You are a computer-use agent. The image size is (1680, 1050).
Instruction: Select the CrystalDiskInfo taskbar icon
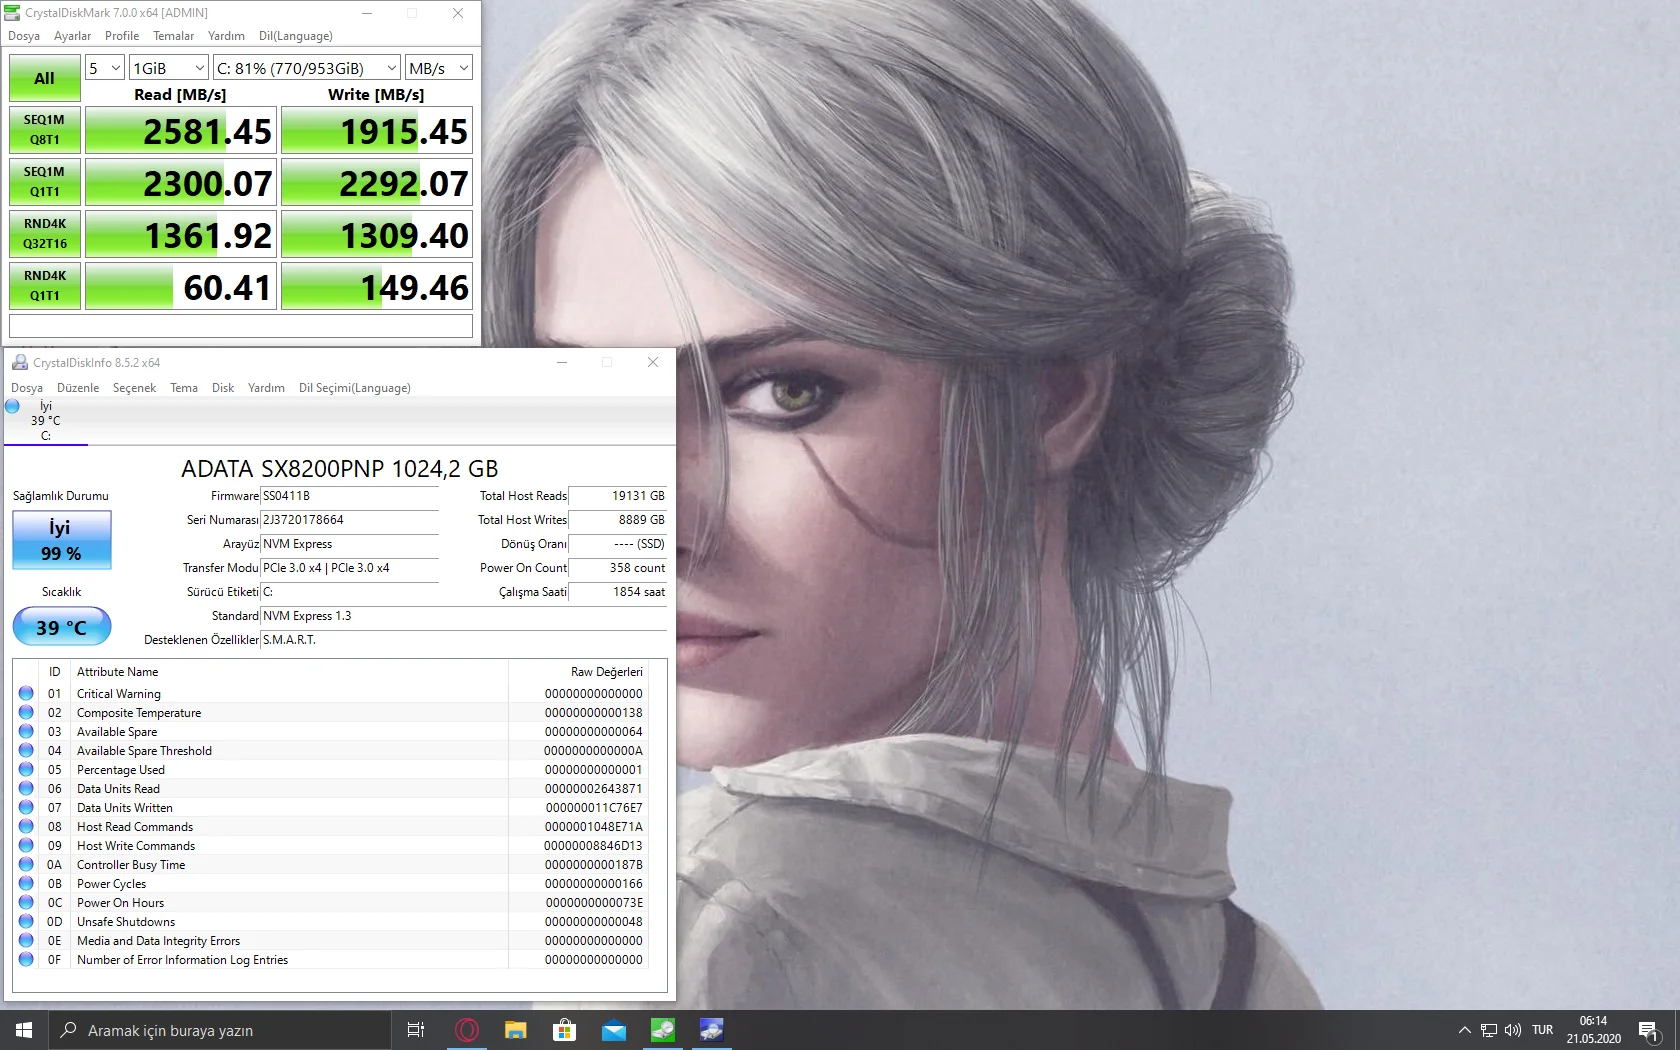[712, 1030]
